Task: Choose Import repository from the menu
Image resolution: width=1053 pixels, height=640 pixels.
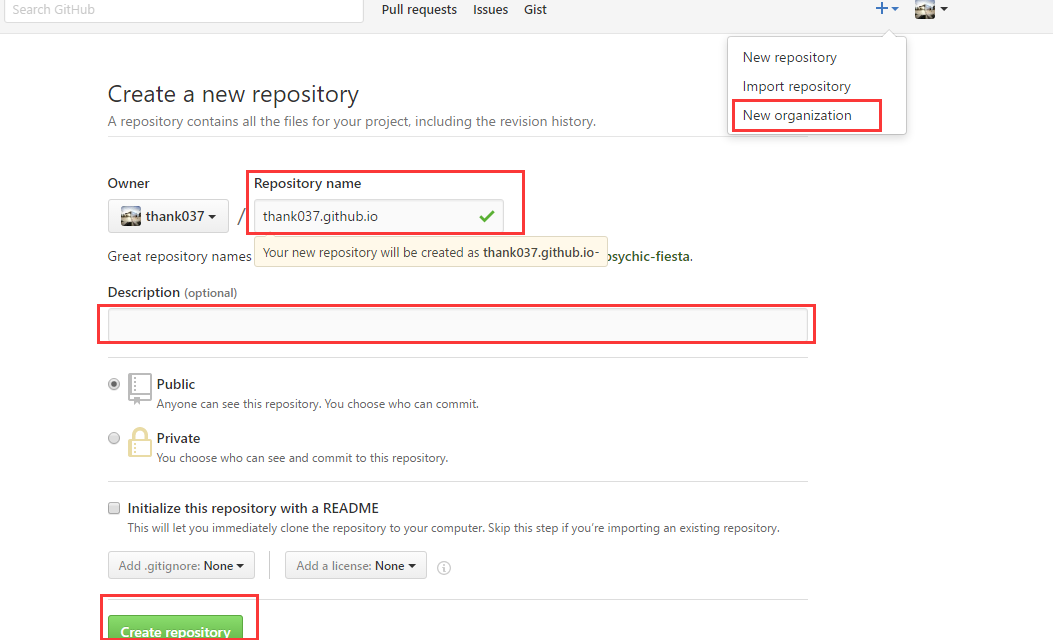Action: 796,86
